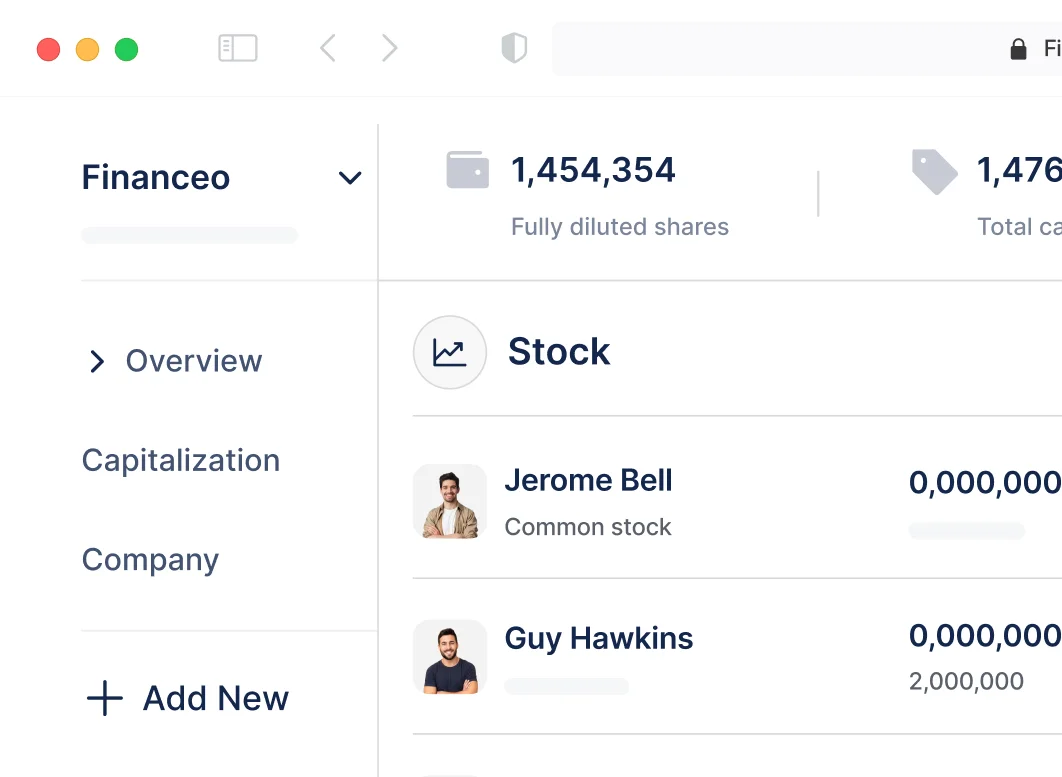Click the wallet icon beside fully diluted shares

click(x=466, y=169)
